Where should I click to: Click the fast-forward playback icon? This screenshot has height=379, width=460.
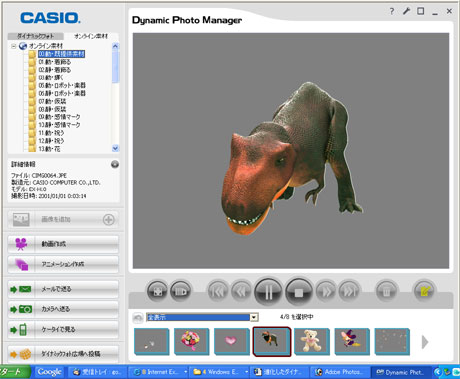tap(326, 292)
